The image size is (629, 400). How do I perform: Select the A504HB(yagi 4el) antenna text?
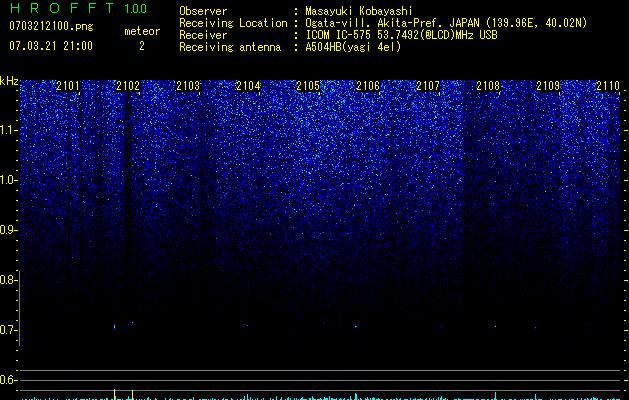pyautogui.click(x=353, y=47)
